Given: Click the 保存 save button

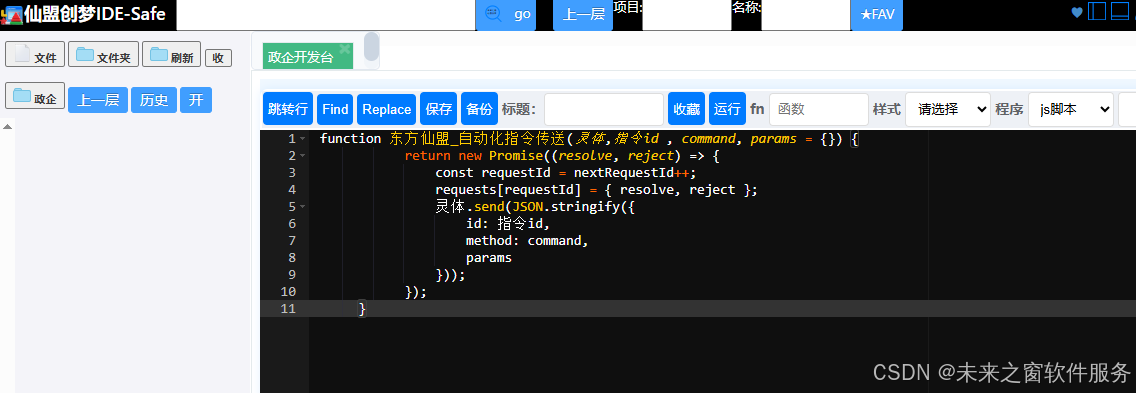Looking at the screenshot, I should coord(438,109).
